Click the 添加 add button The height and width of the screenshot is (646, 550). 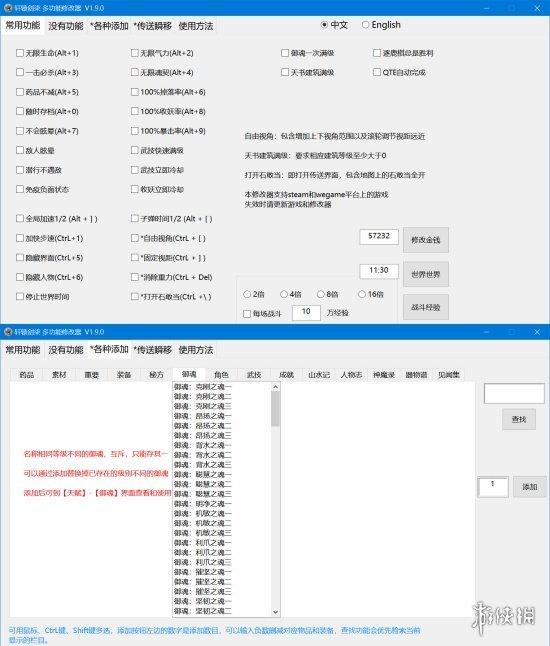[x=529, y=487]
